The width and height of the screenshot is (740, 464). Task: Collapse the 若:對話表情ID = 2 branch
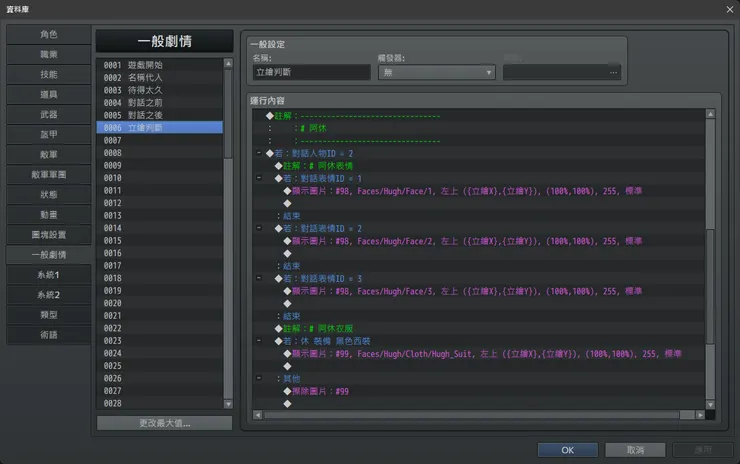(x=259, y=228)
